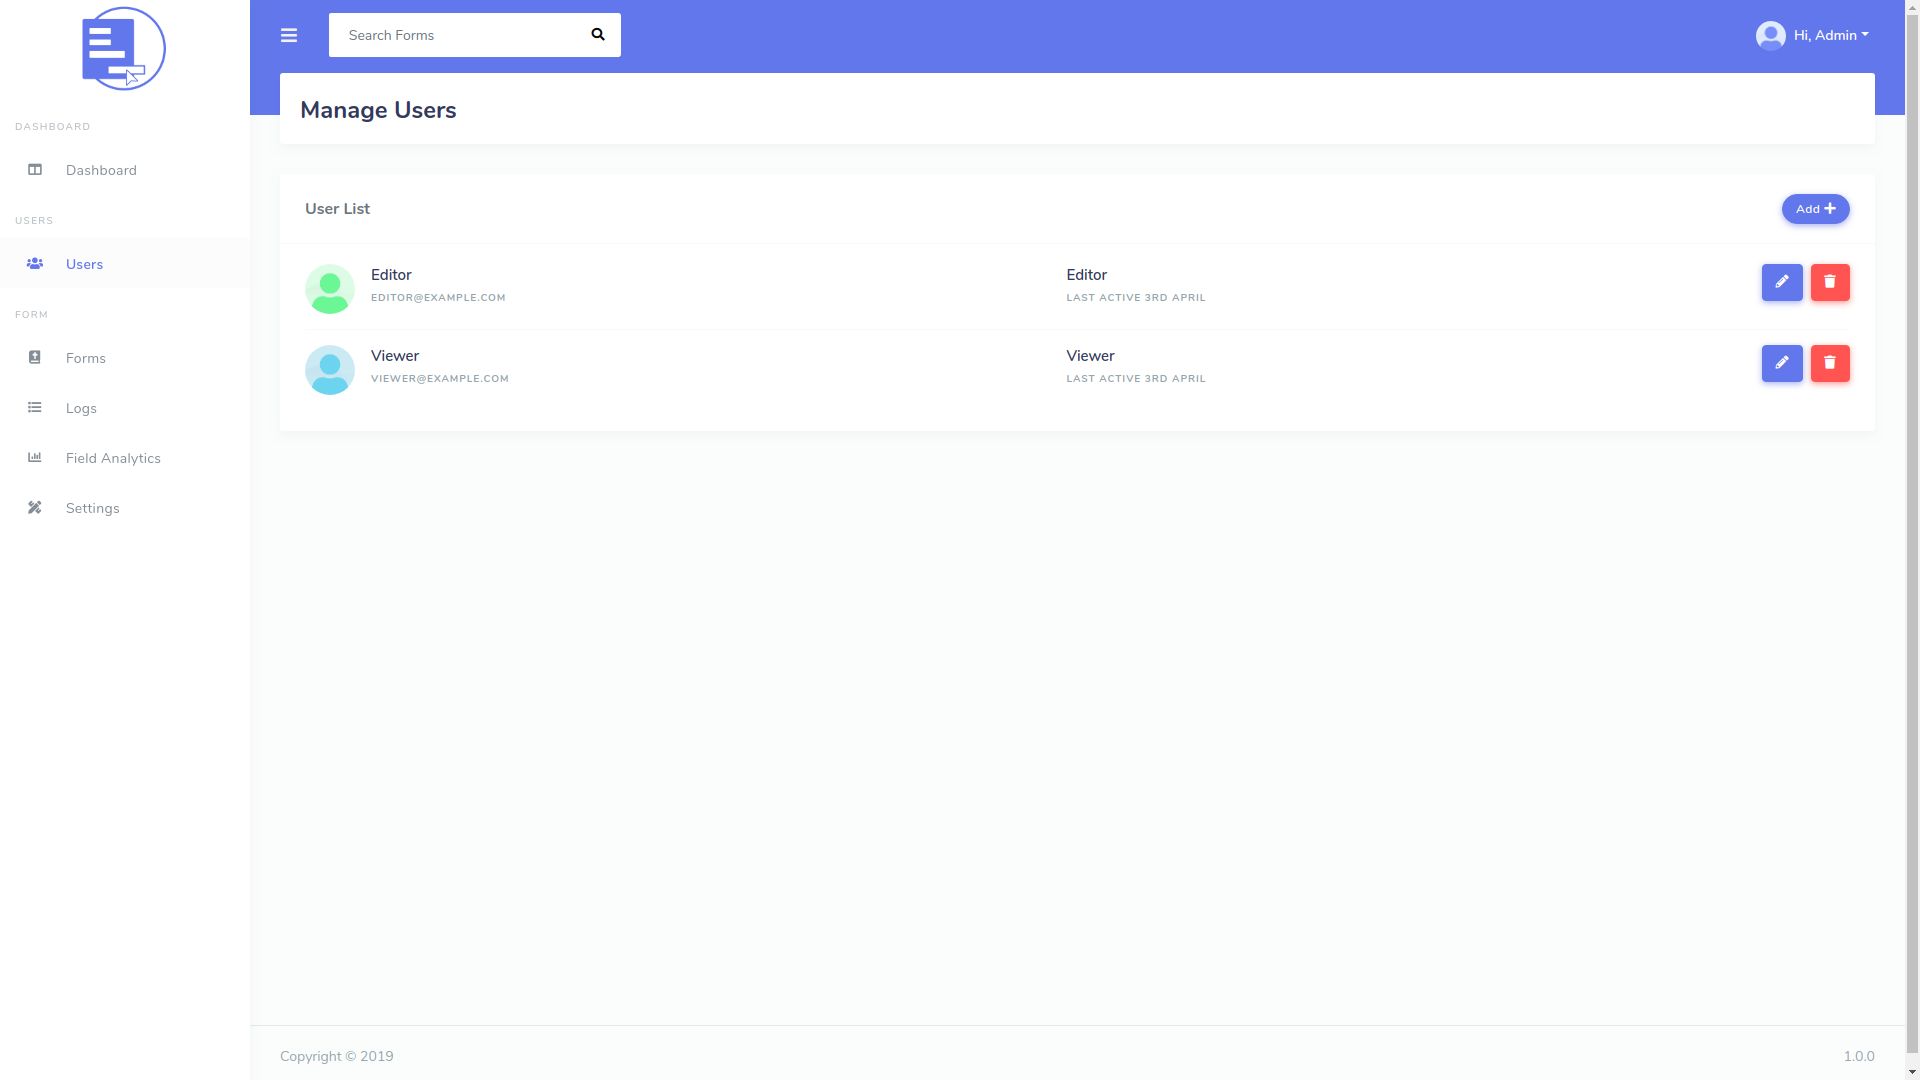Open Settings from the sidebar
The height and width of the screenshot is (1080, 1920).
93,508
